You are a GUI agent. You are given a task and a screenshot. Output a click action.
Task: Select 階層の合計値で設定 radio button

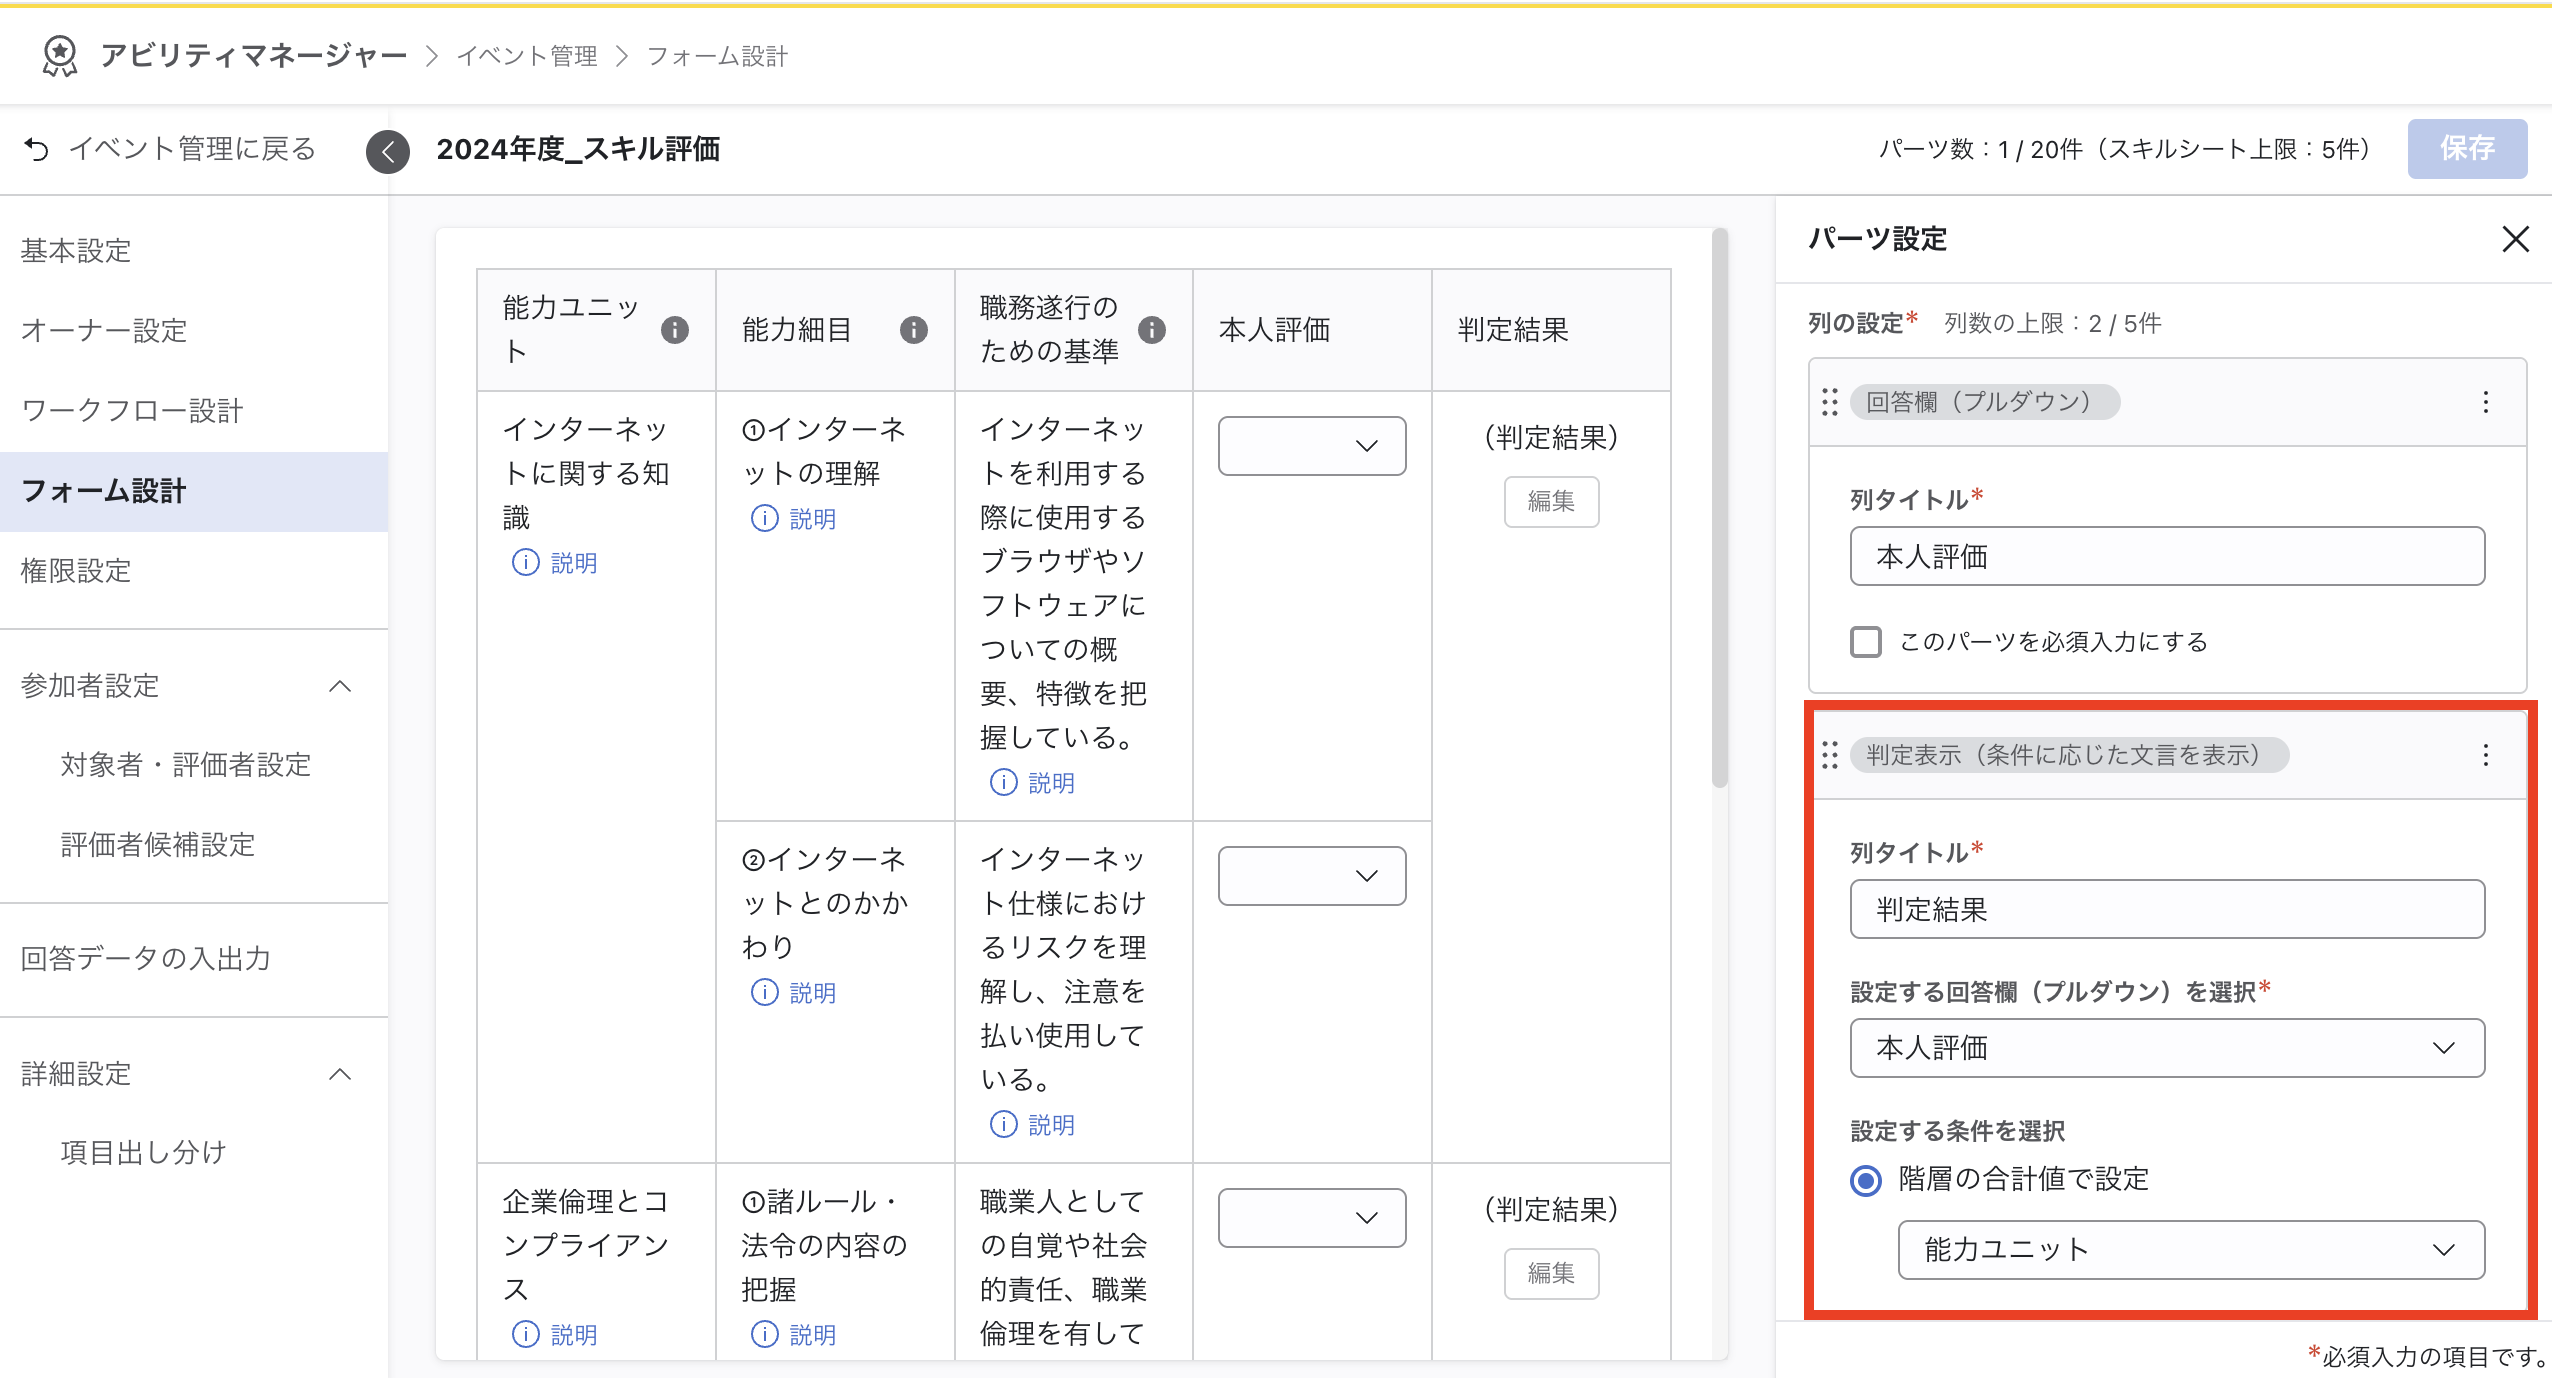1866,1180
